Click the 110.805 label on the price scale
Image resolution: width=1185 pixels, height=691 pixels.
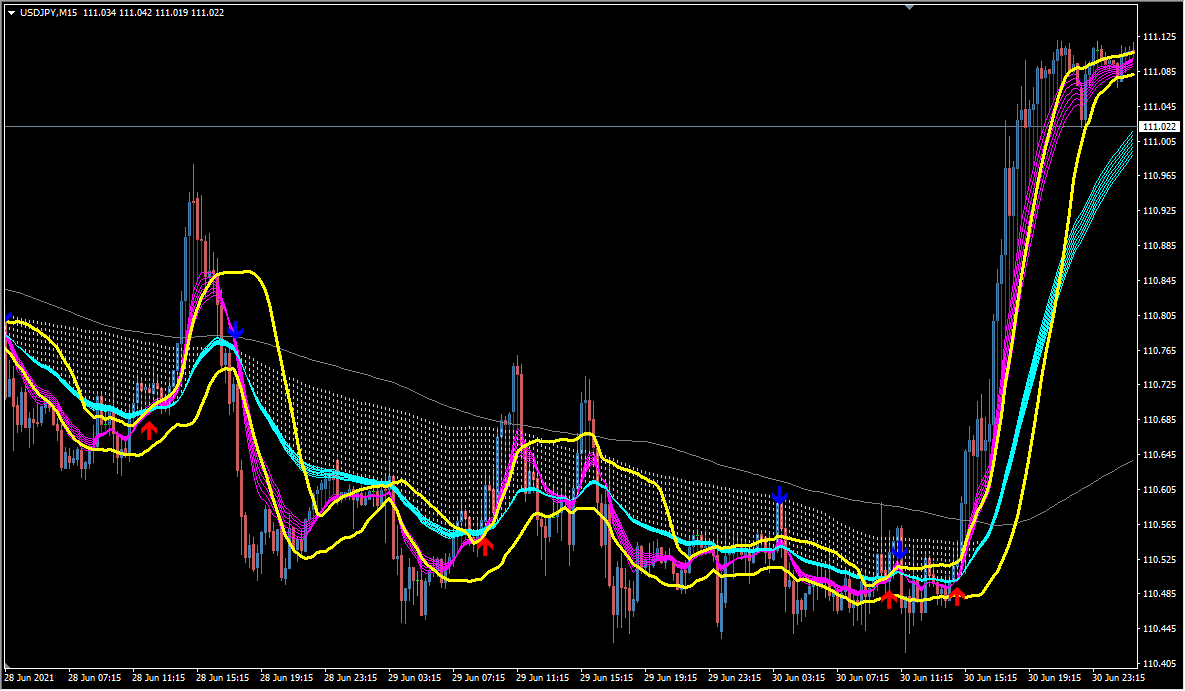point(1159,316)
